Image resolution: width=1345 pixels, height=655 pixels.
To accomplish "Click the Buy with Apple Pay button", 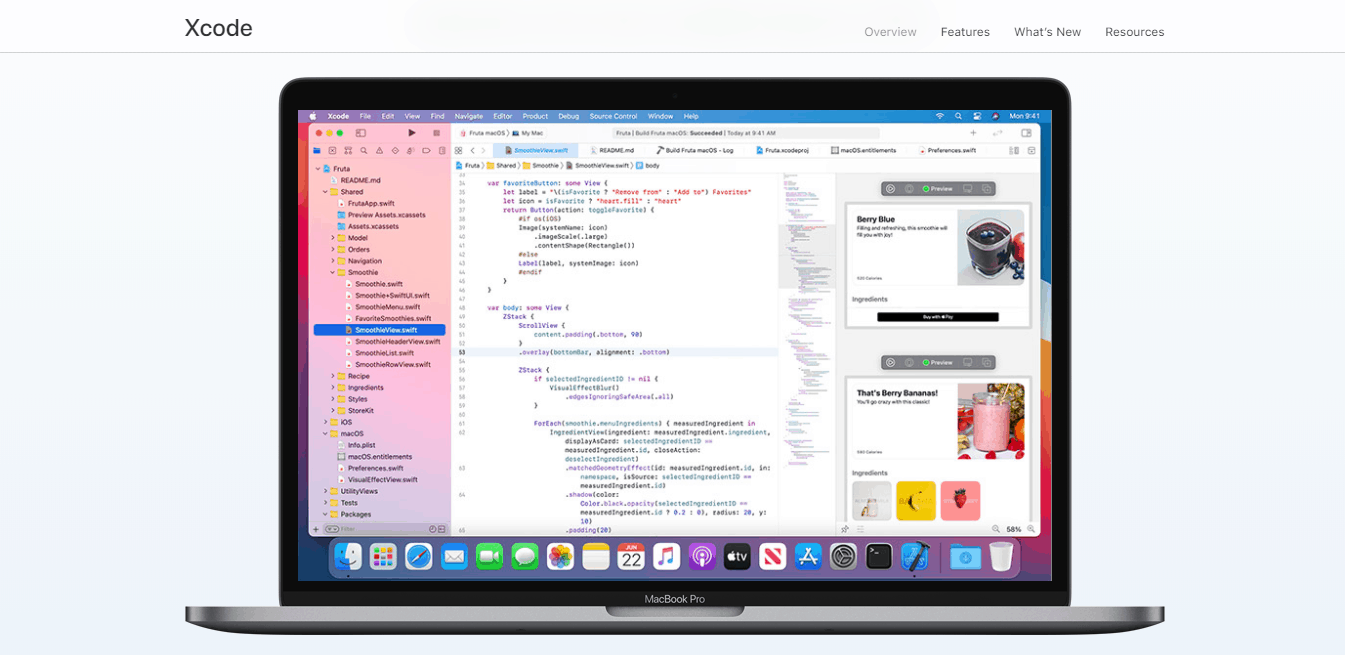I will (x=937, y=316).
